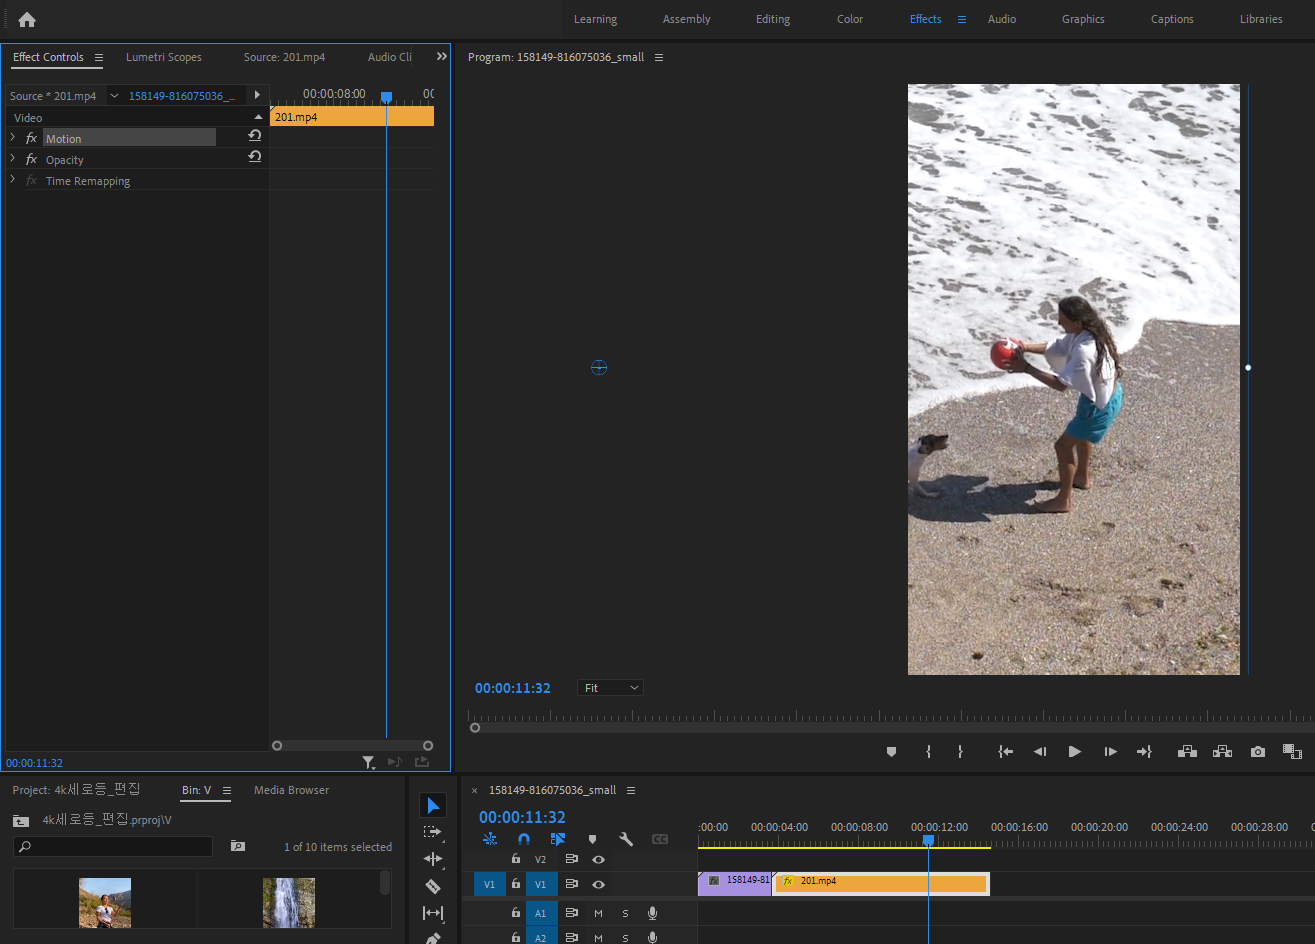Screen dimensions: 1315x944
Task: Toggle V1 source patching button
Action: pos(489,884)
